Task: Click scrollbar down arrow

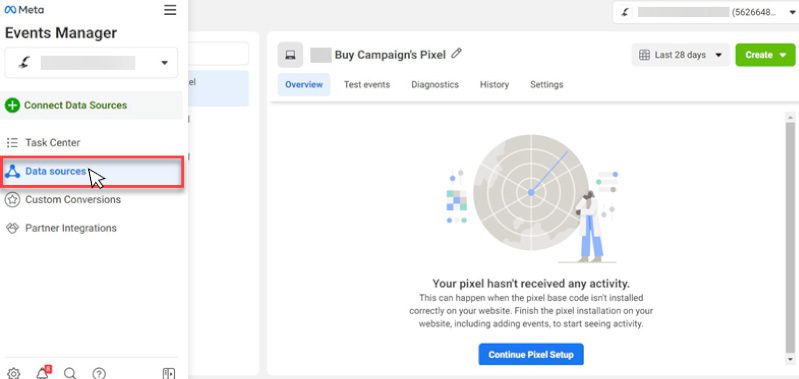Action: [790, 360]
